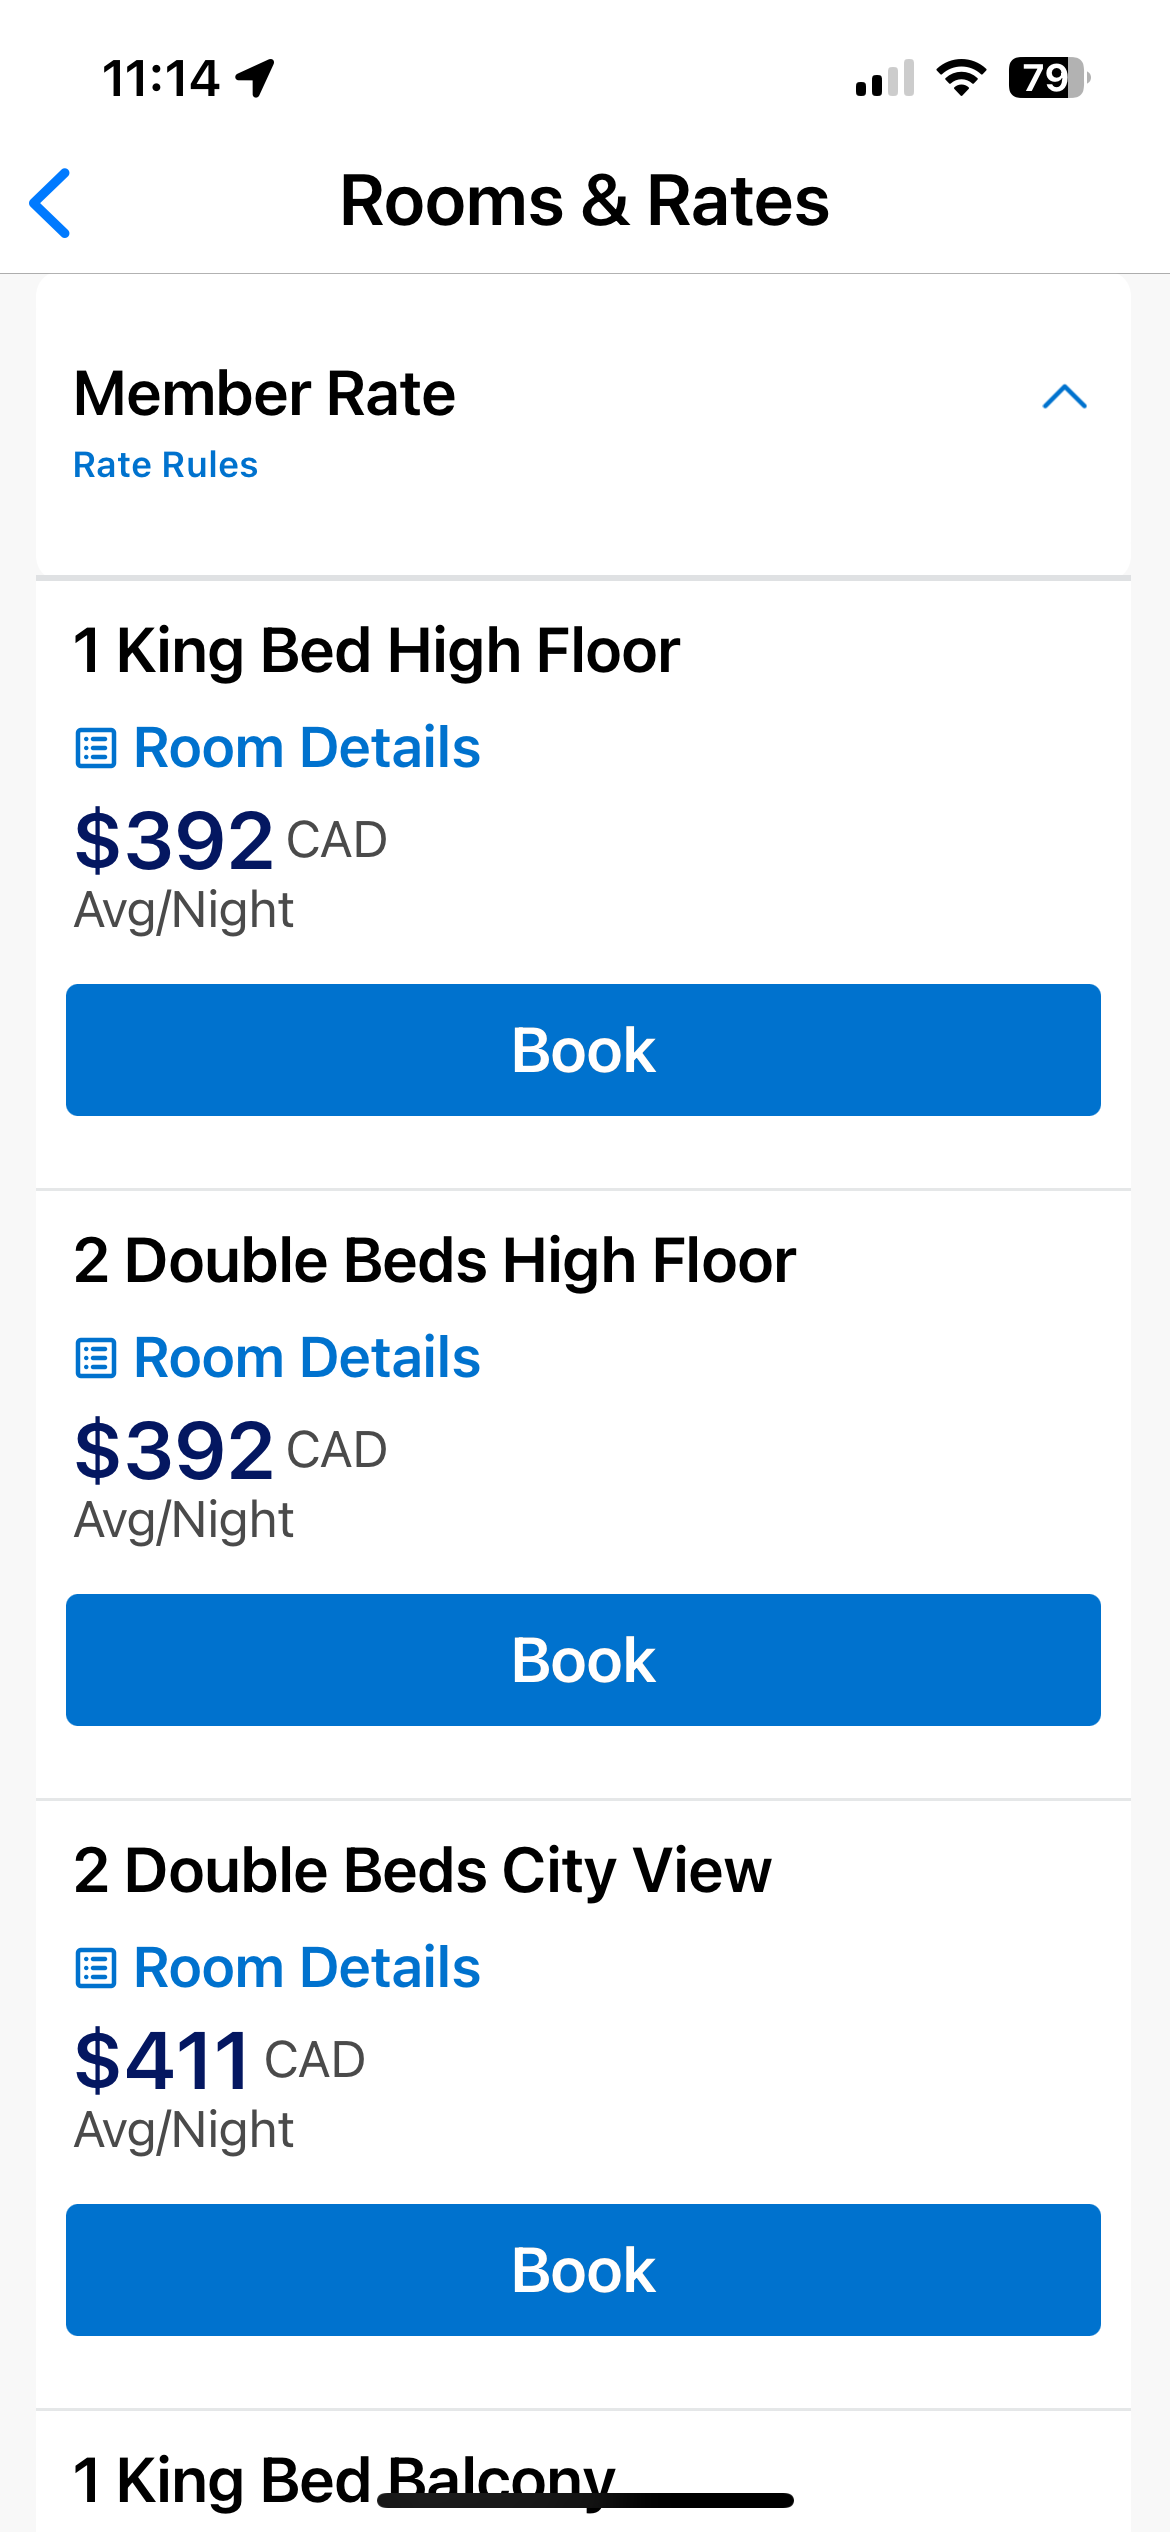Tap the cellular signal bars icon
Image resolution: width=1170 pixels, height=2532 pixels.
(x=885, y=78)
